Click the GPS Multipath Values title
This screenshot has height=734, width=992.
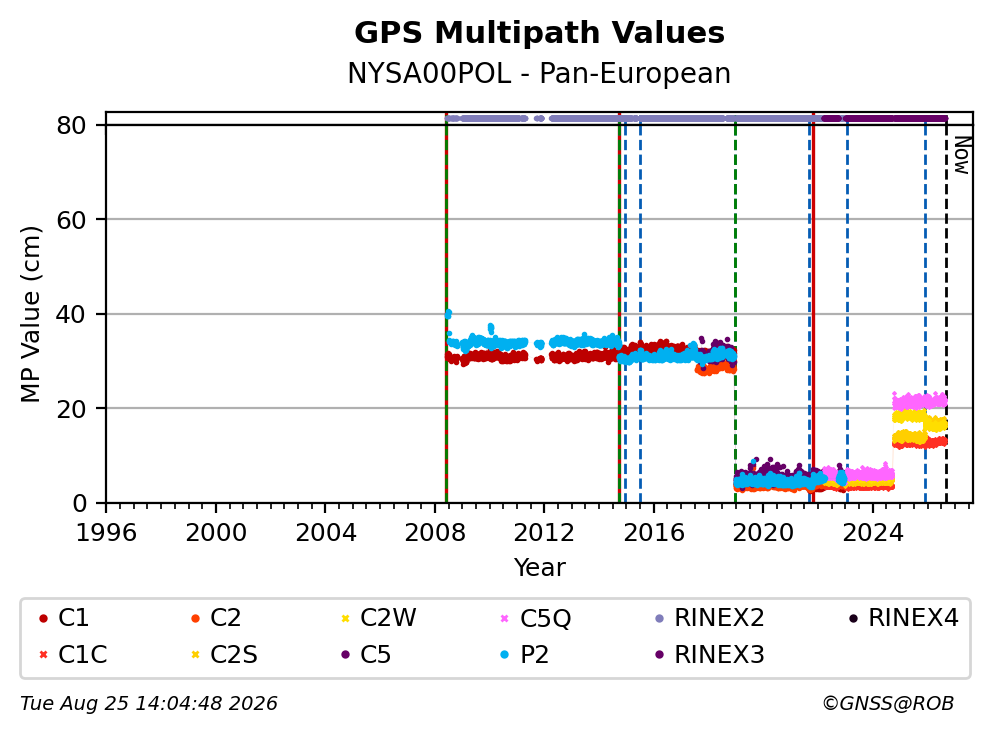(539, 33)
